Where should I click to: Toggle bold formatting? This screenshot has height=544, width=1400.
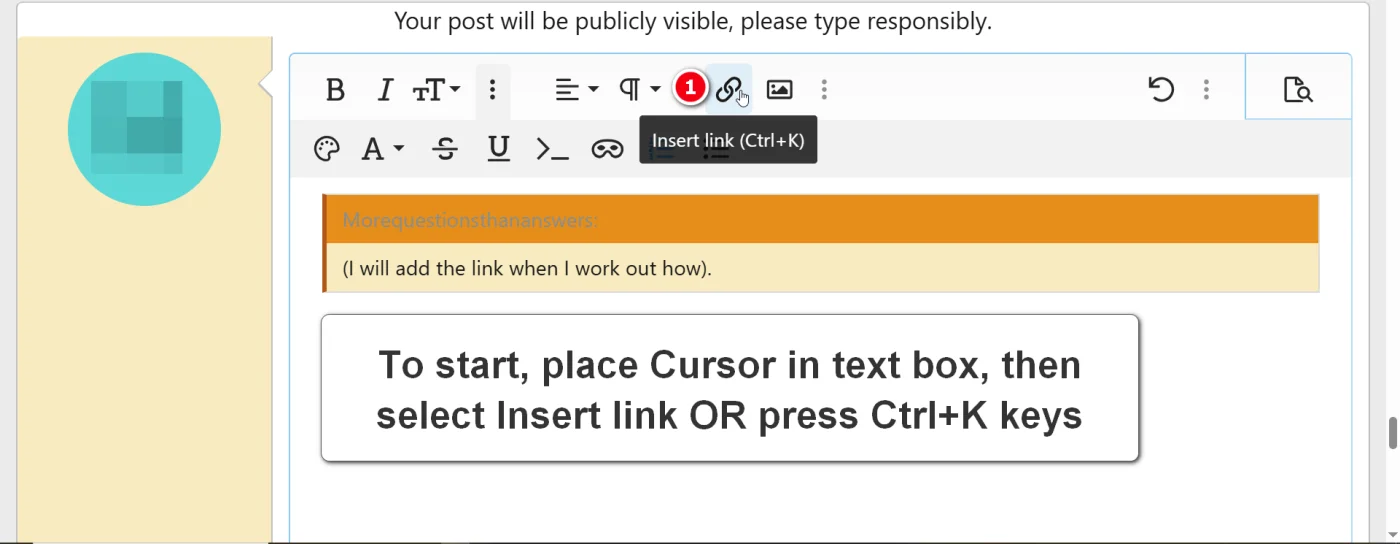pyautogui.click(x=335, y=90)
